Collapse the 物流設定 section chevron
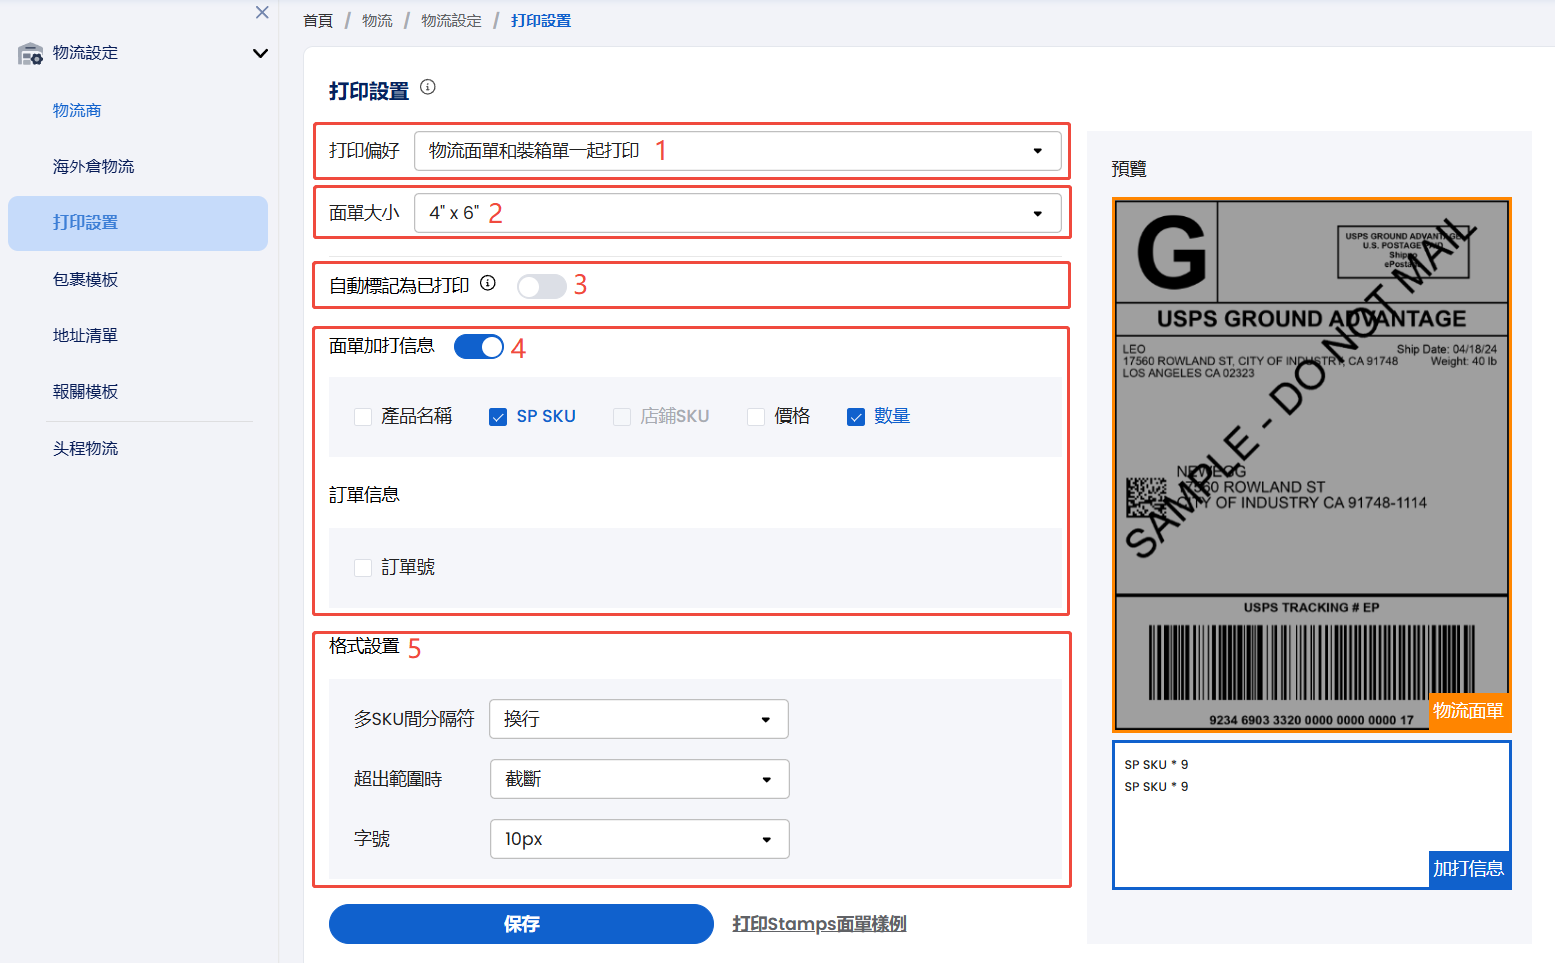This screenshot has width=1555, height=963. [x=260, y=53]
